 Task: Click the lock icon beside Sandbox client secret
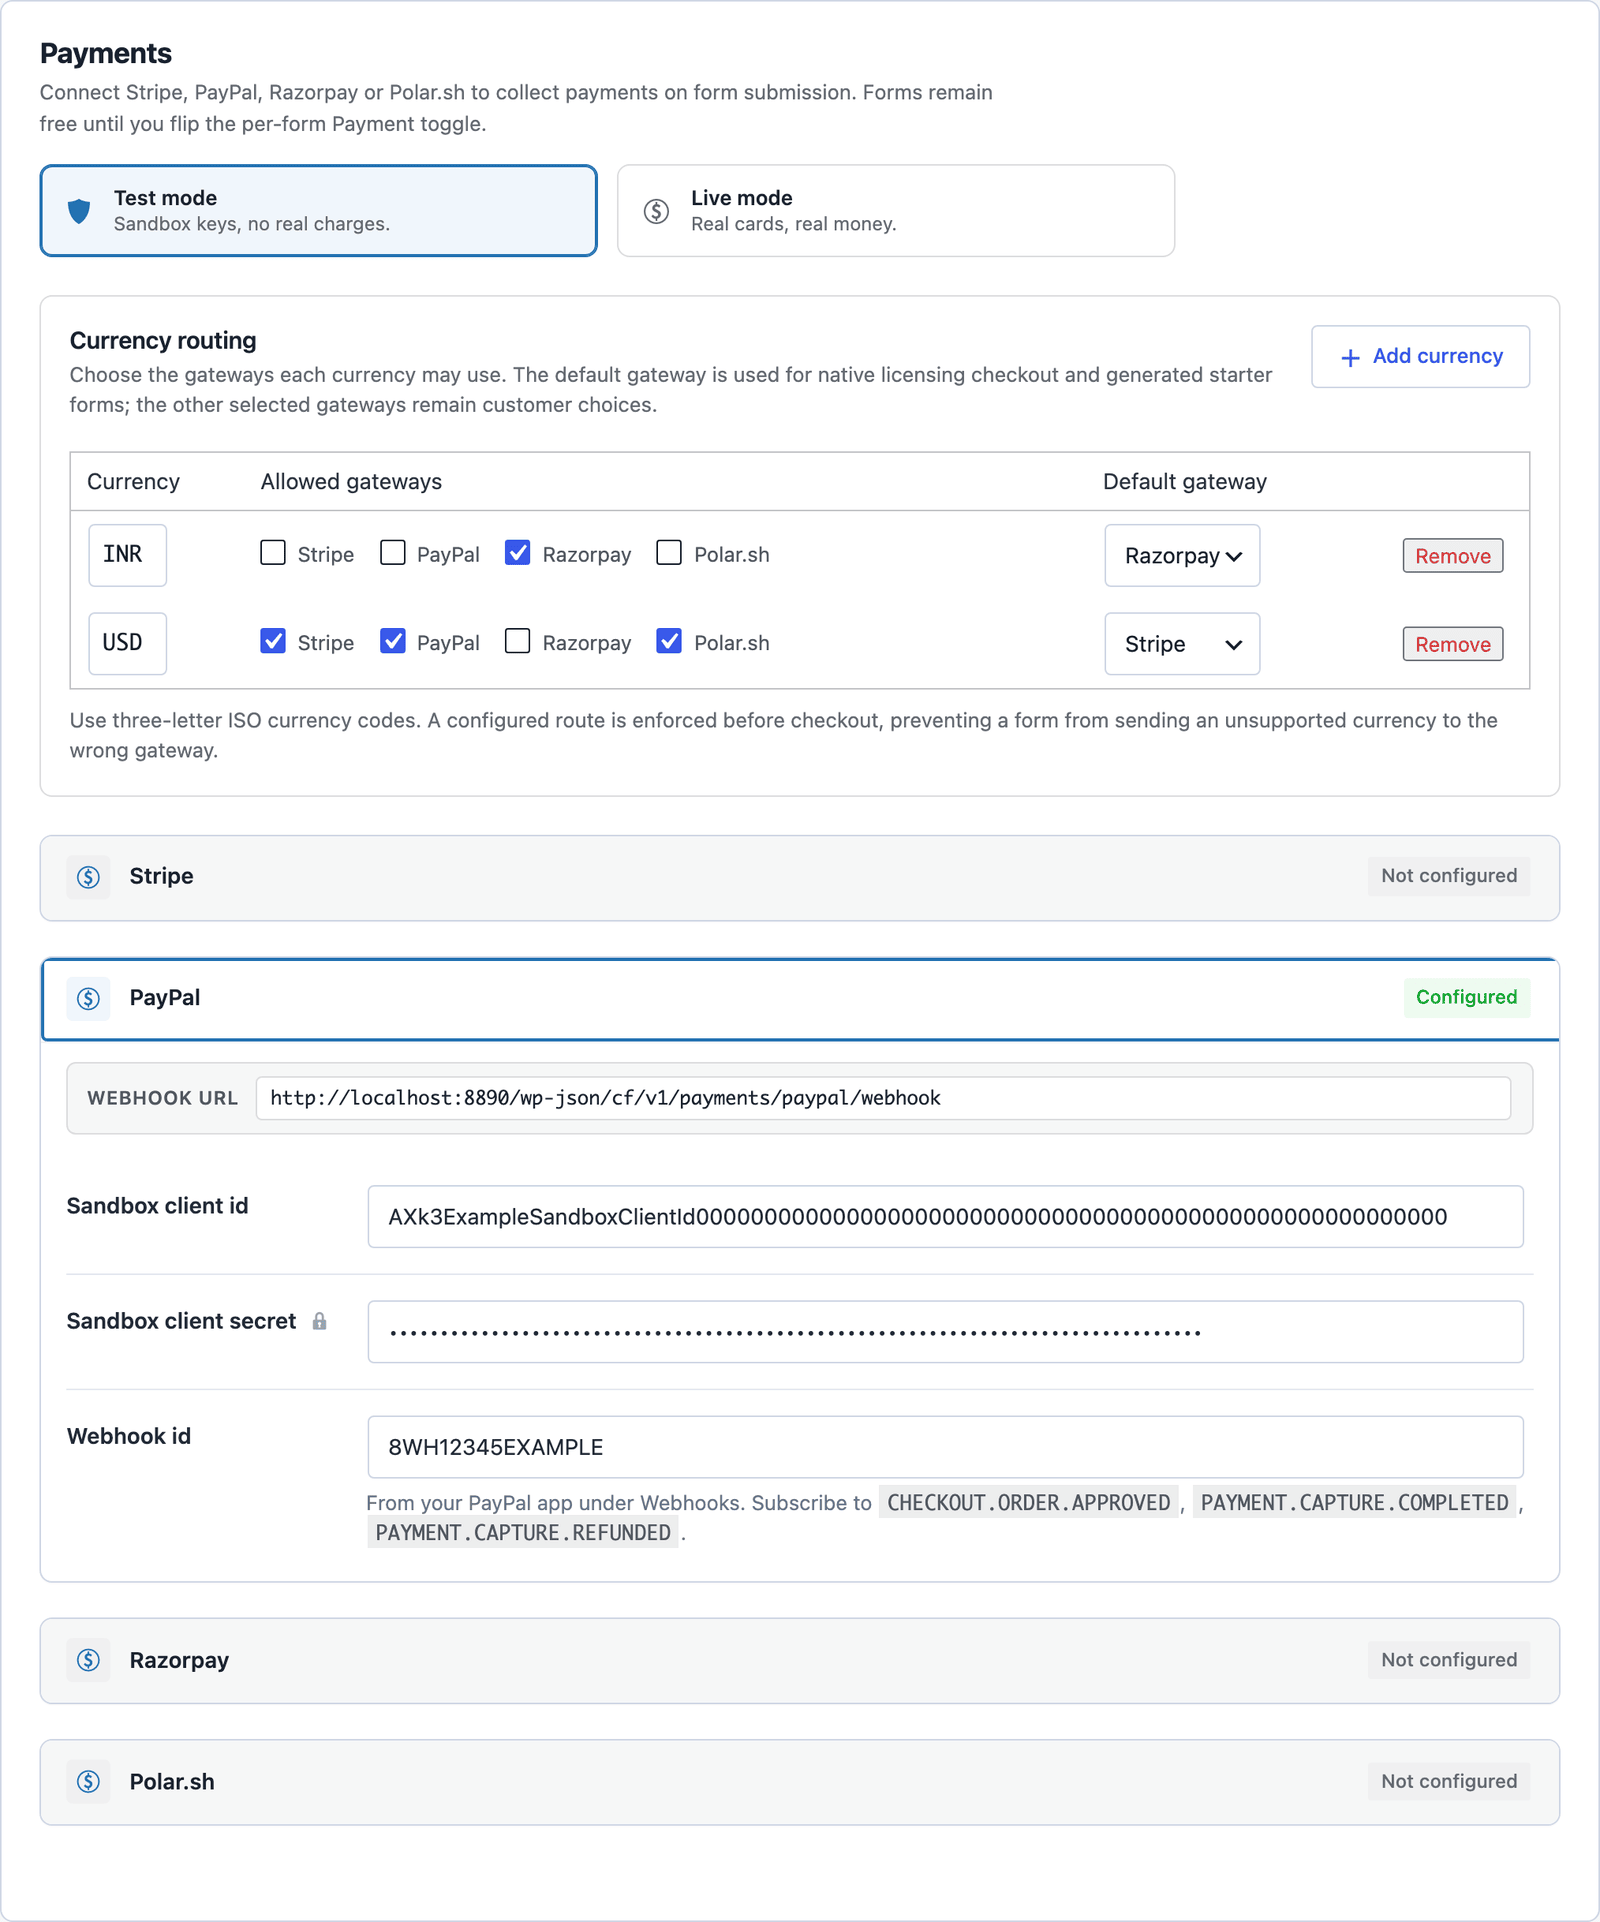pos(320,1321)
